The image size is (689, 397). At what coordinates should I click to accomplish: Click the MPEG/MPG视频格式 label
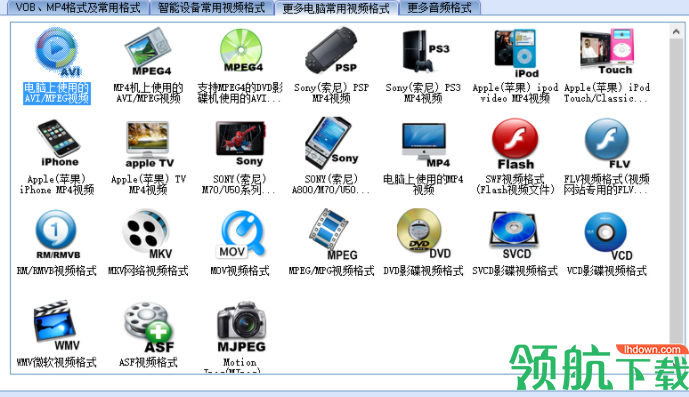pos(331,271)
